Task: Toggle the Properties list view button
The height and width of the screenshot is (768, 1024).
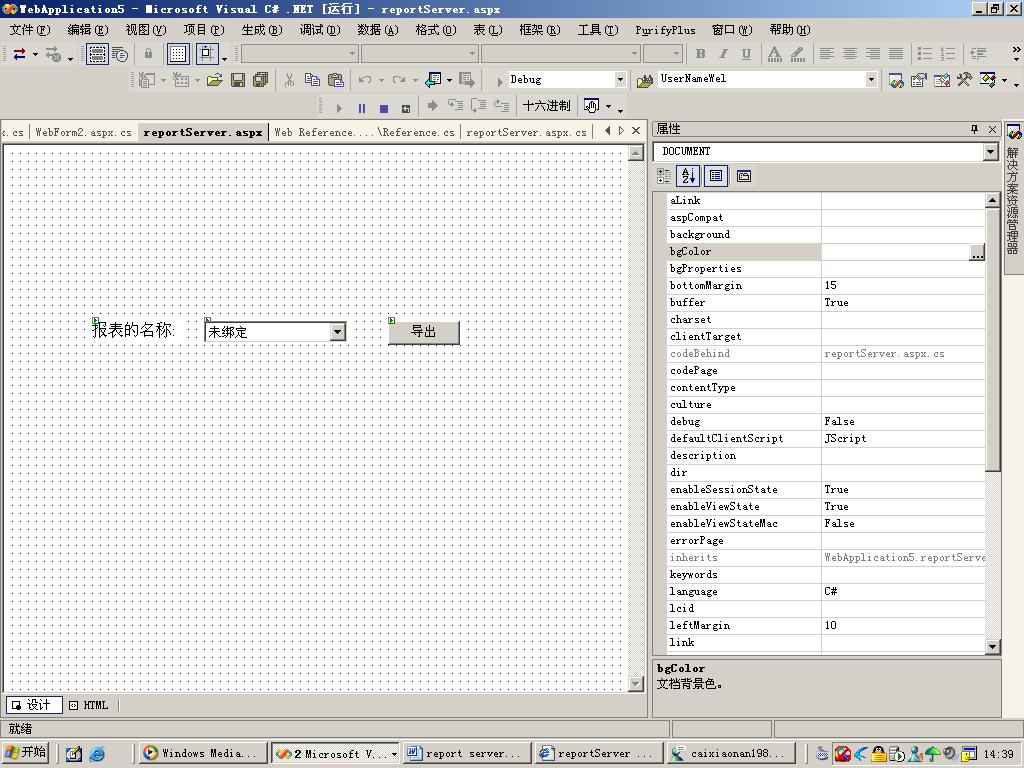Action: click(x=716, y=176)
